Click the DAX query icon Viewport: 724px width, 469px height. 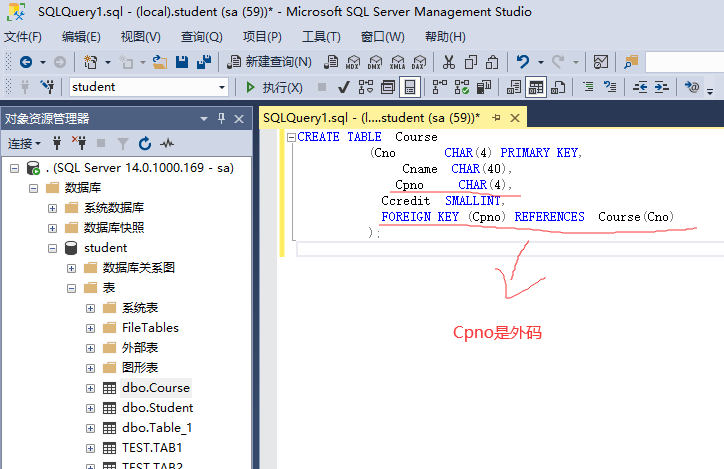(x=419, y=62)
